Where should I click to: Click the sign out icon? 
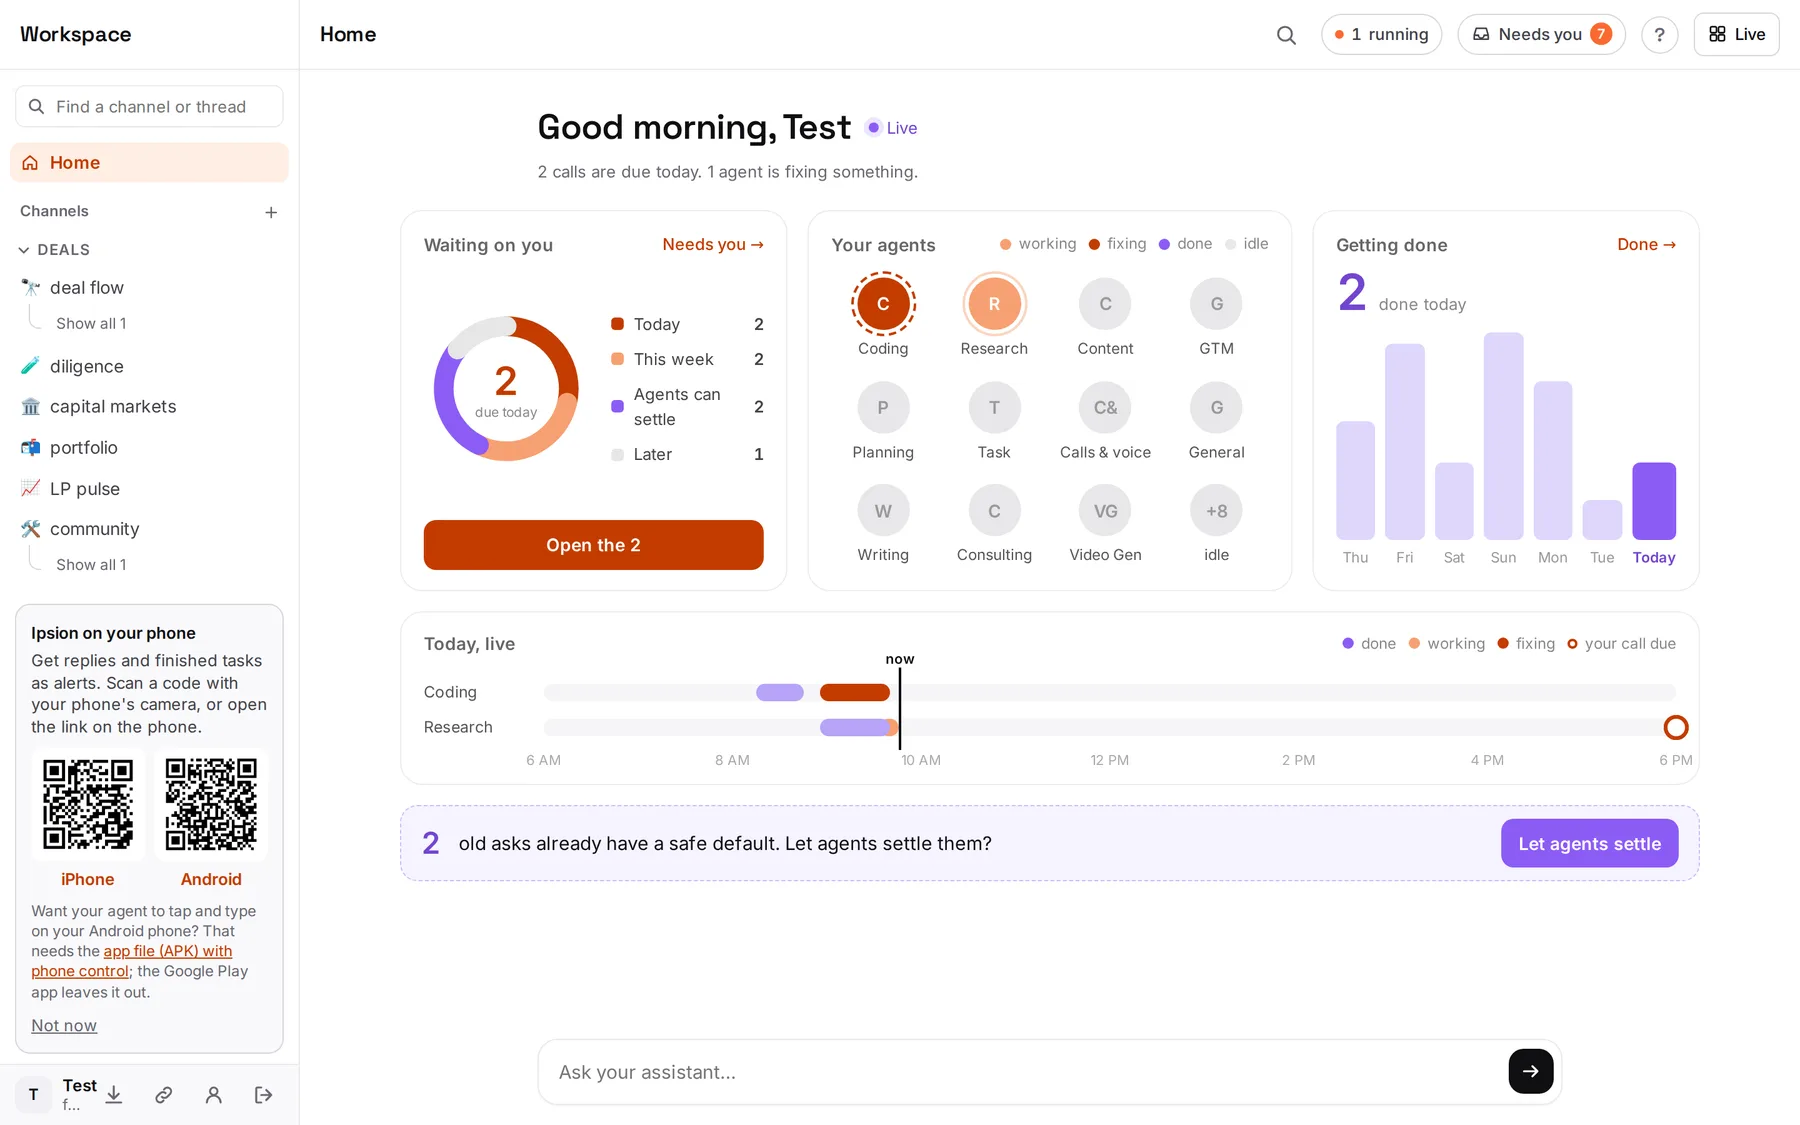tap(263, 1095)
